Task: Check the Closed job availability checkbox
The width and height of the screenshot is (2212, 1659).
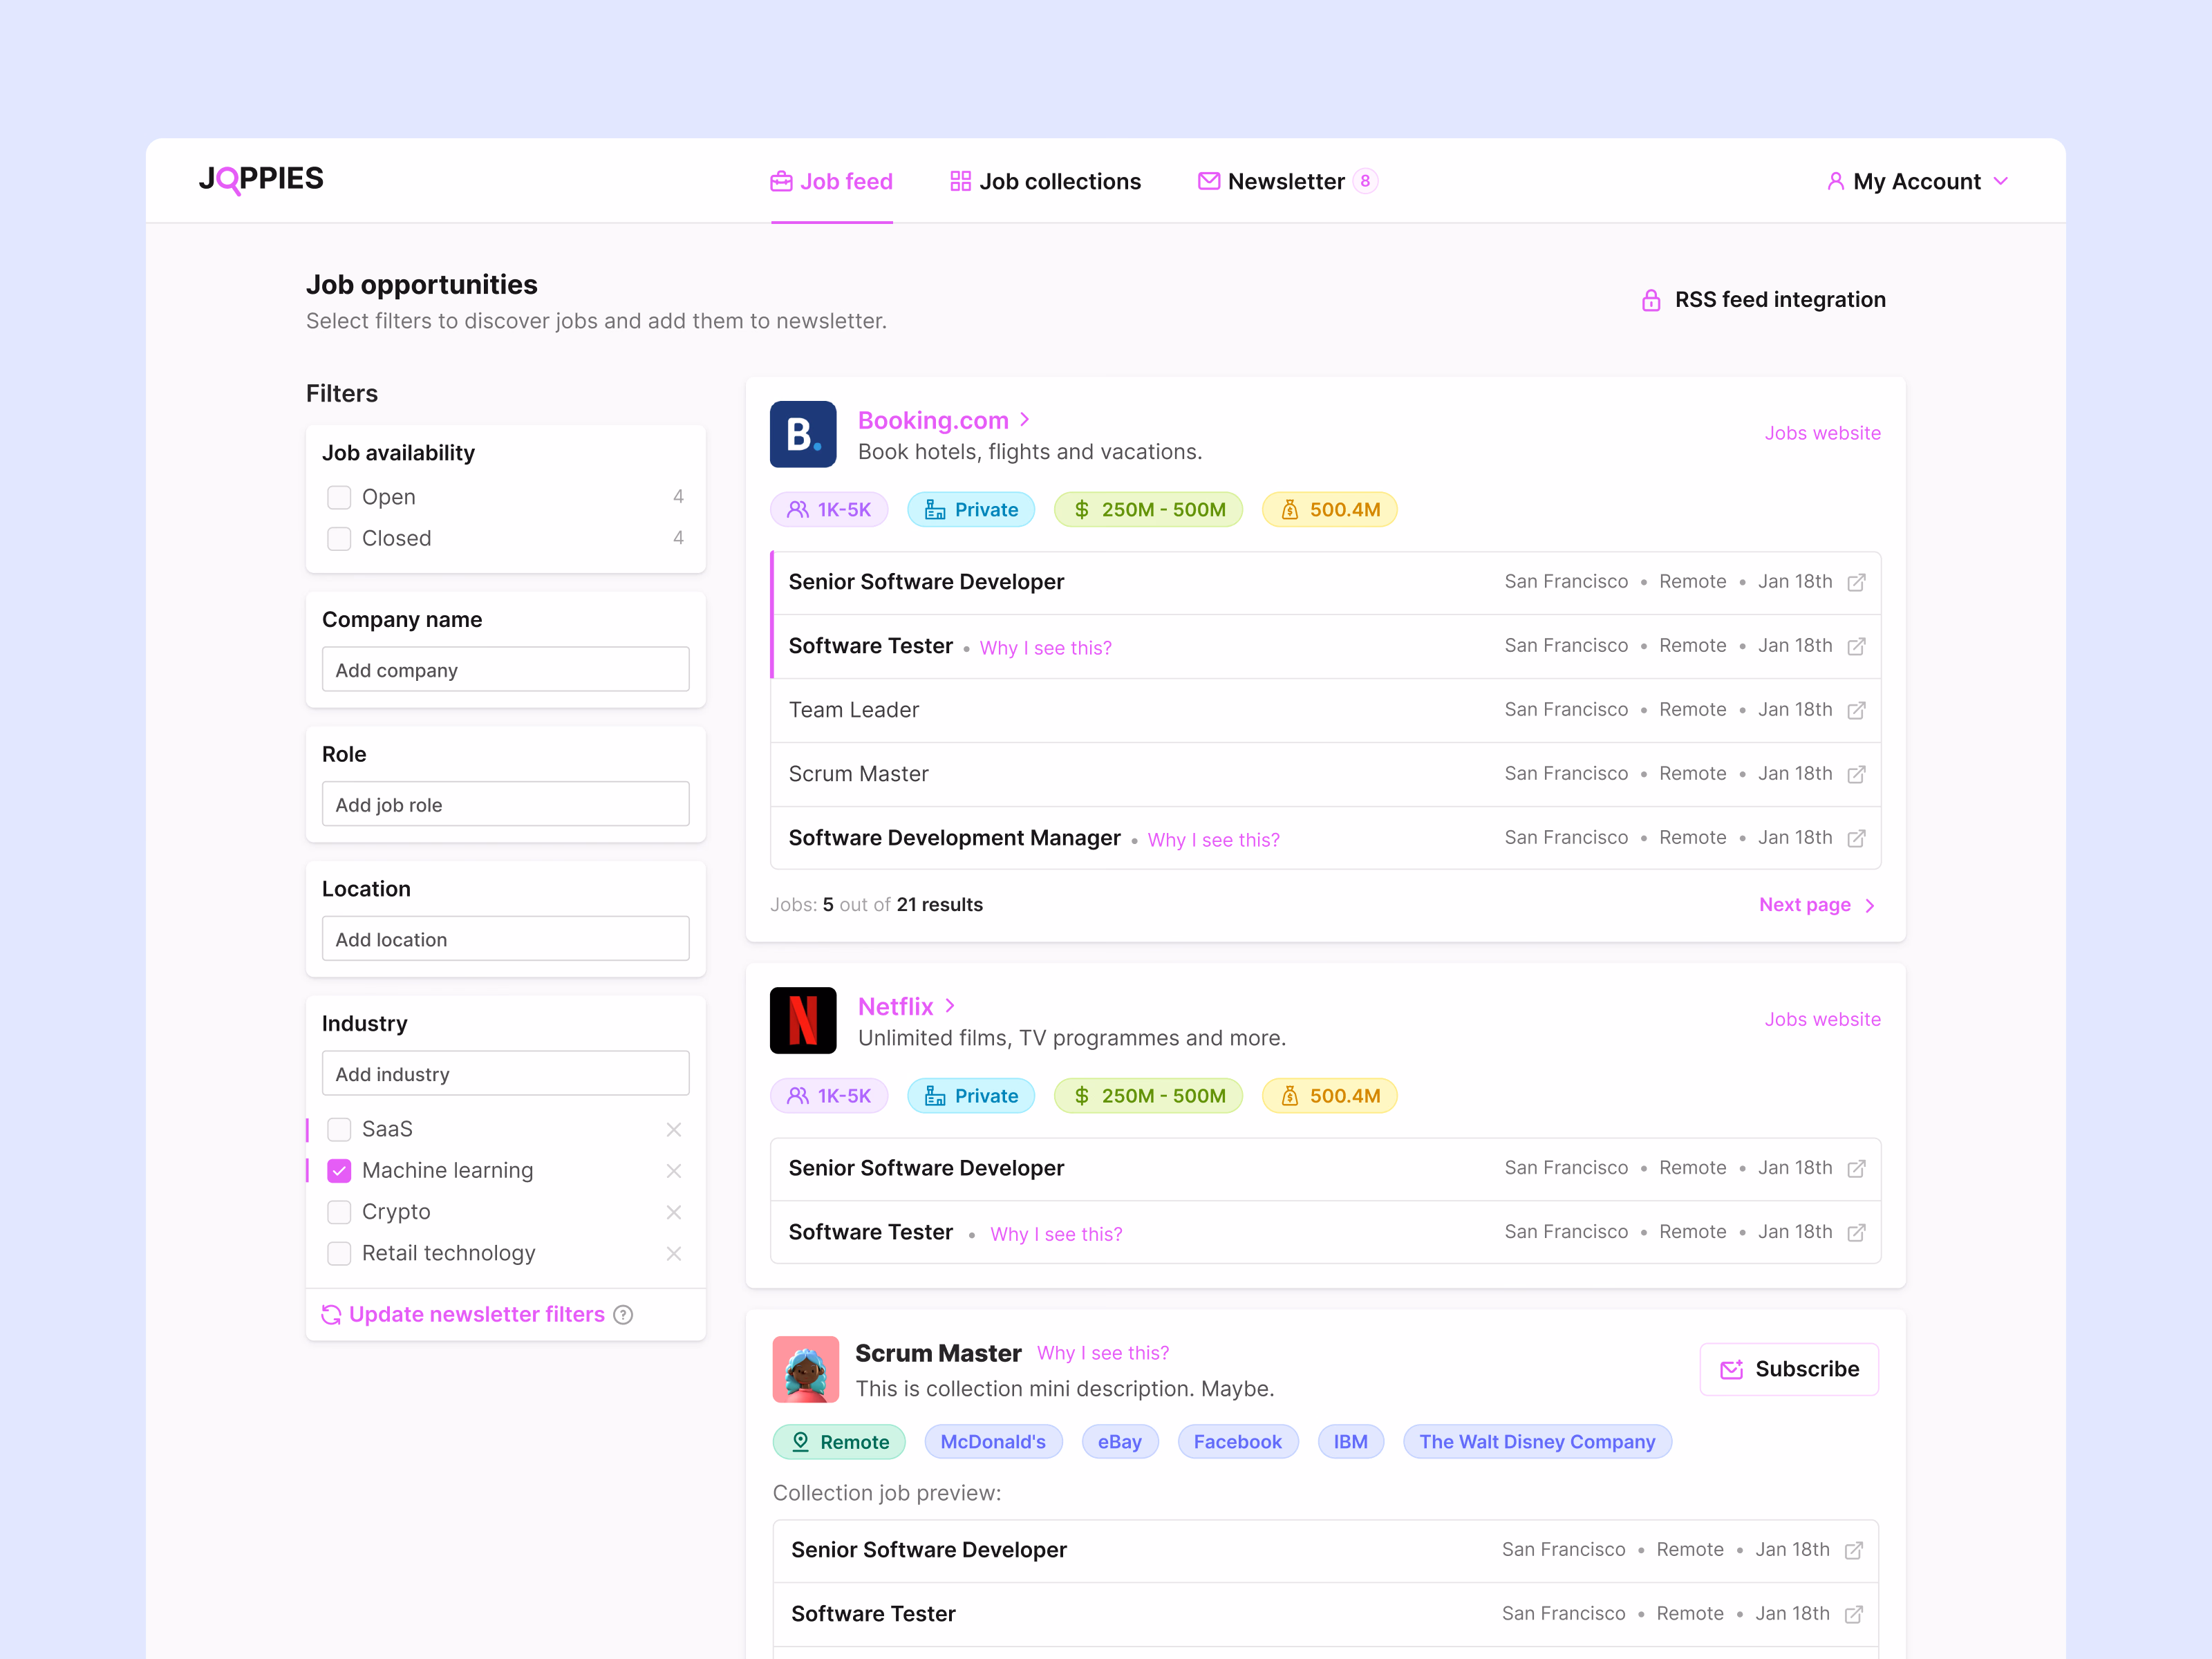Action: tap(339, 538)
